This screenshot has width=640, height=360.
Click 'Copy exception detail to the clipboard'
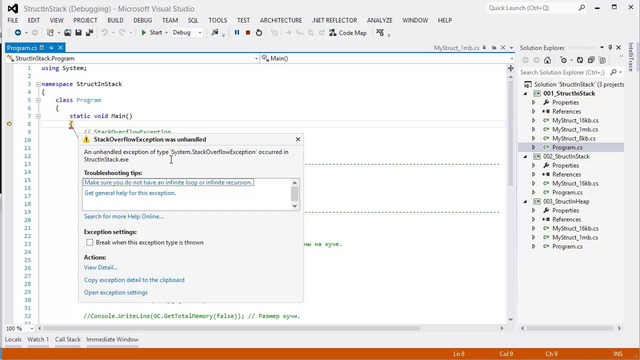[x=134, y=280]
